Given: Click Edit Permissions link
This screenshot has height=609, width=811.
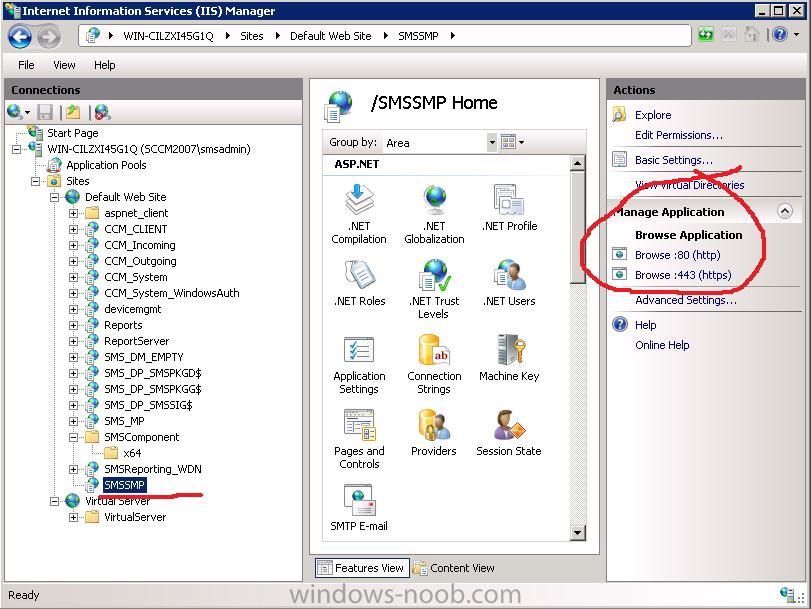Looking at the screenshot, I should coord(679,135).
